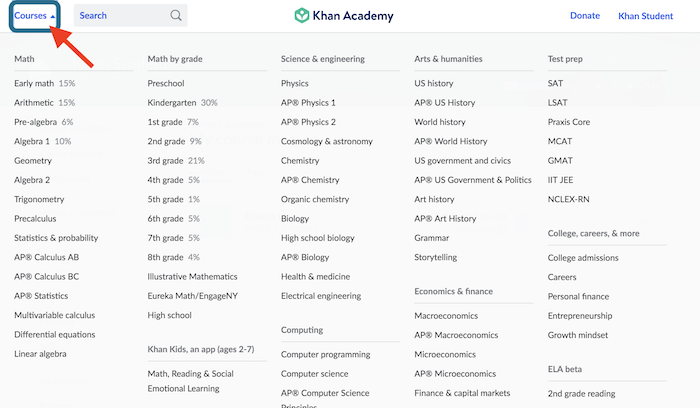The height and width of the screenshot is (408, 700).
Task: Type in the Search field
Action: 120,16
